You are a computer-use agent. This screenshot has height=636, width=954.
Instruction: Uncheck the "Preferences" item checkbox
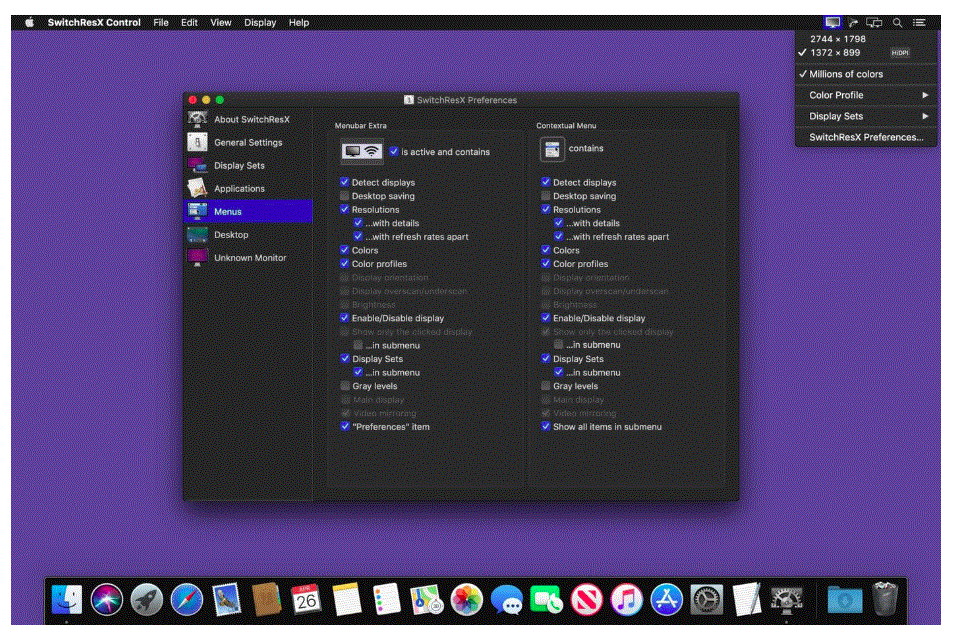[344, 427]
